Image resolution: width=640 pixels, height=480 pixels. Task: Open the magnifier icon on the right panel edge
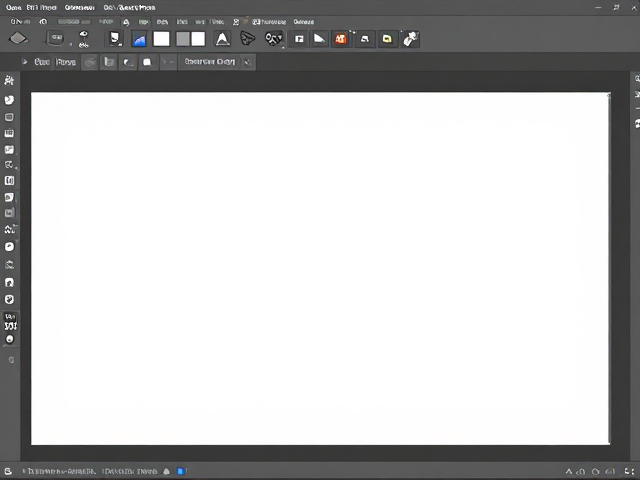click(637, 78)
